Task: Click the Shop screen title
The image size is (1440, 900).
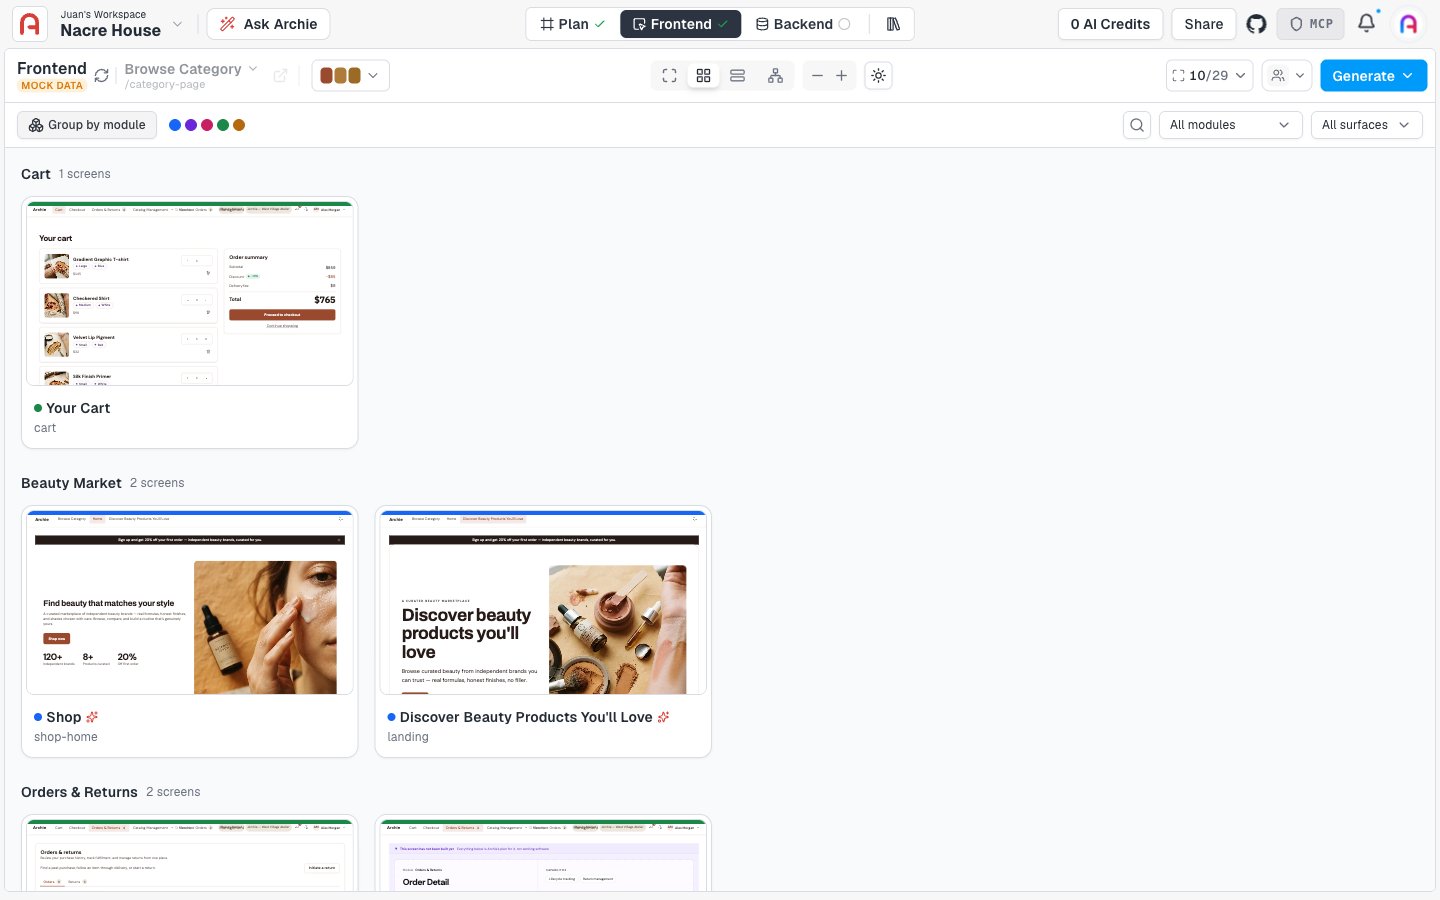Action: tap(64, 717)
